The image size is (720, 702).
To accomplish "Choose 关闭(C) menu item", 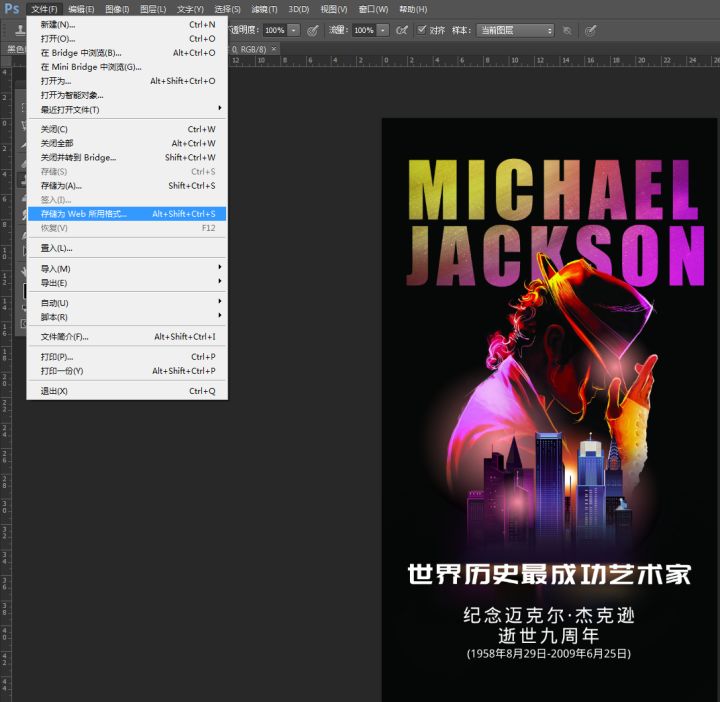I will click(x=127, y=129).
